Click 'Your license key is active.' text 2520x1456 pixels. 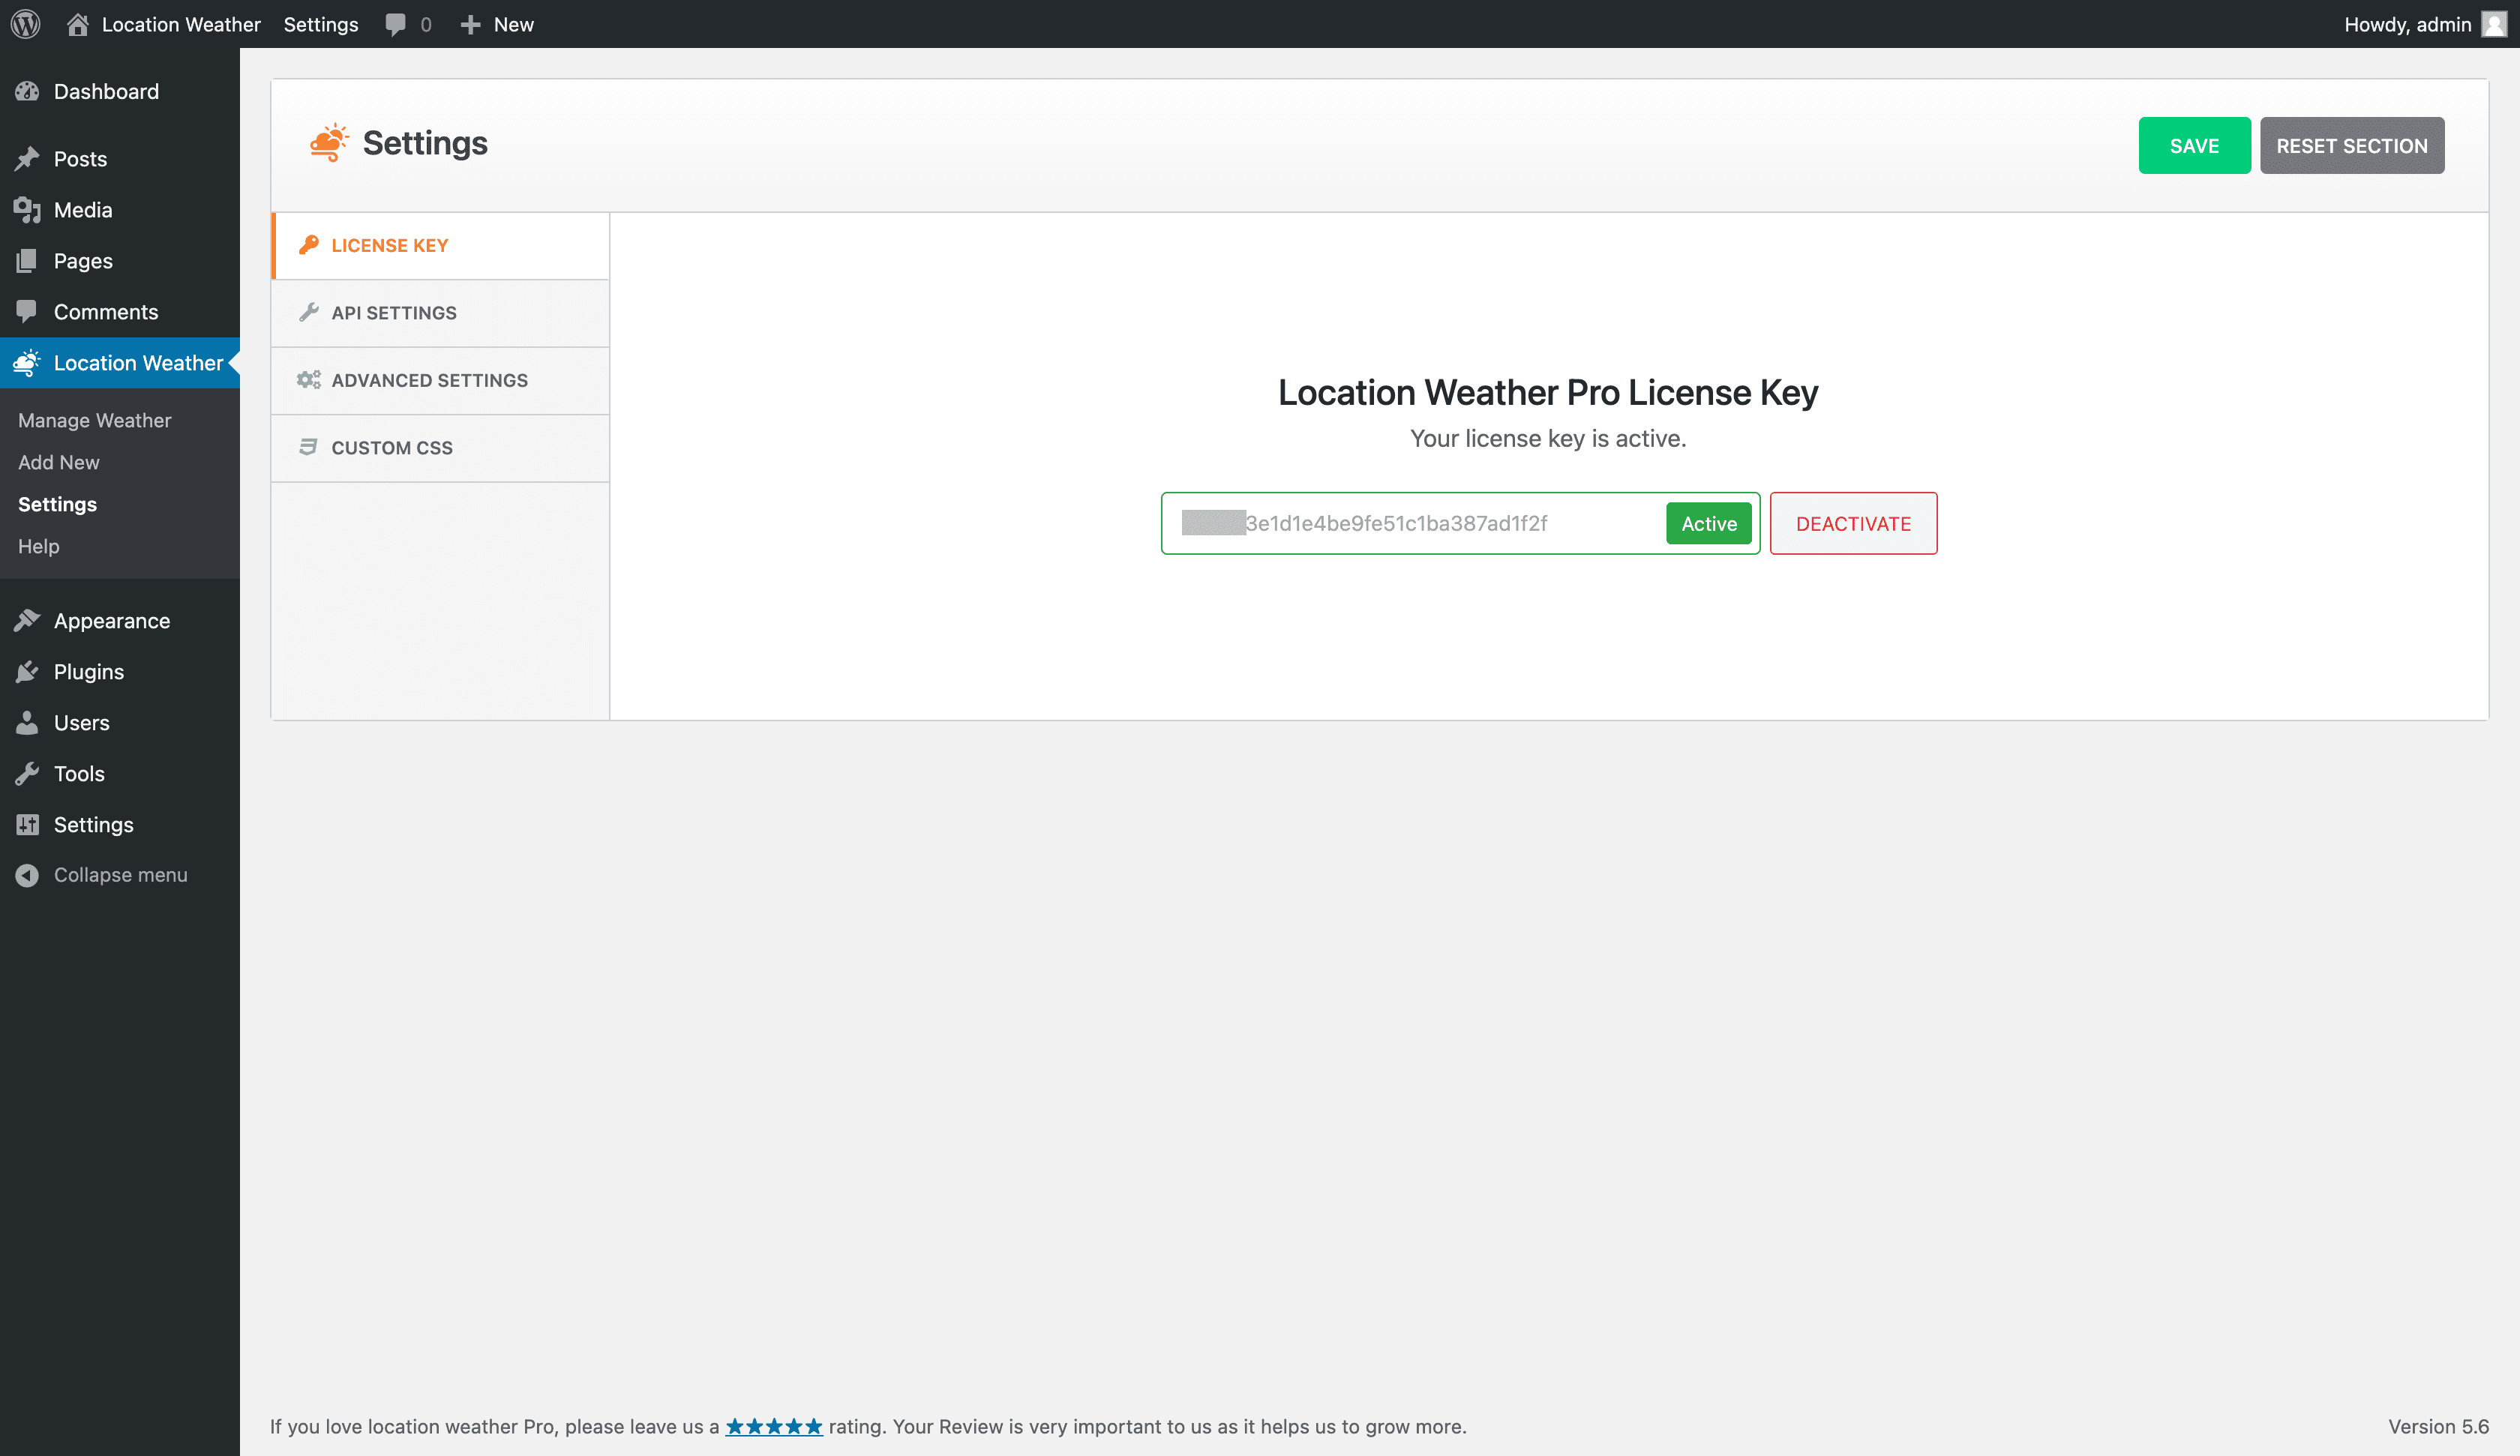[1548, 438]
